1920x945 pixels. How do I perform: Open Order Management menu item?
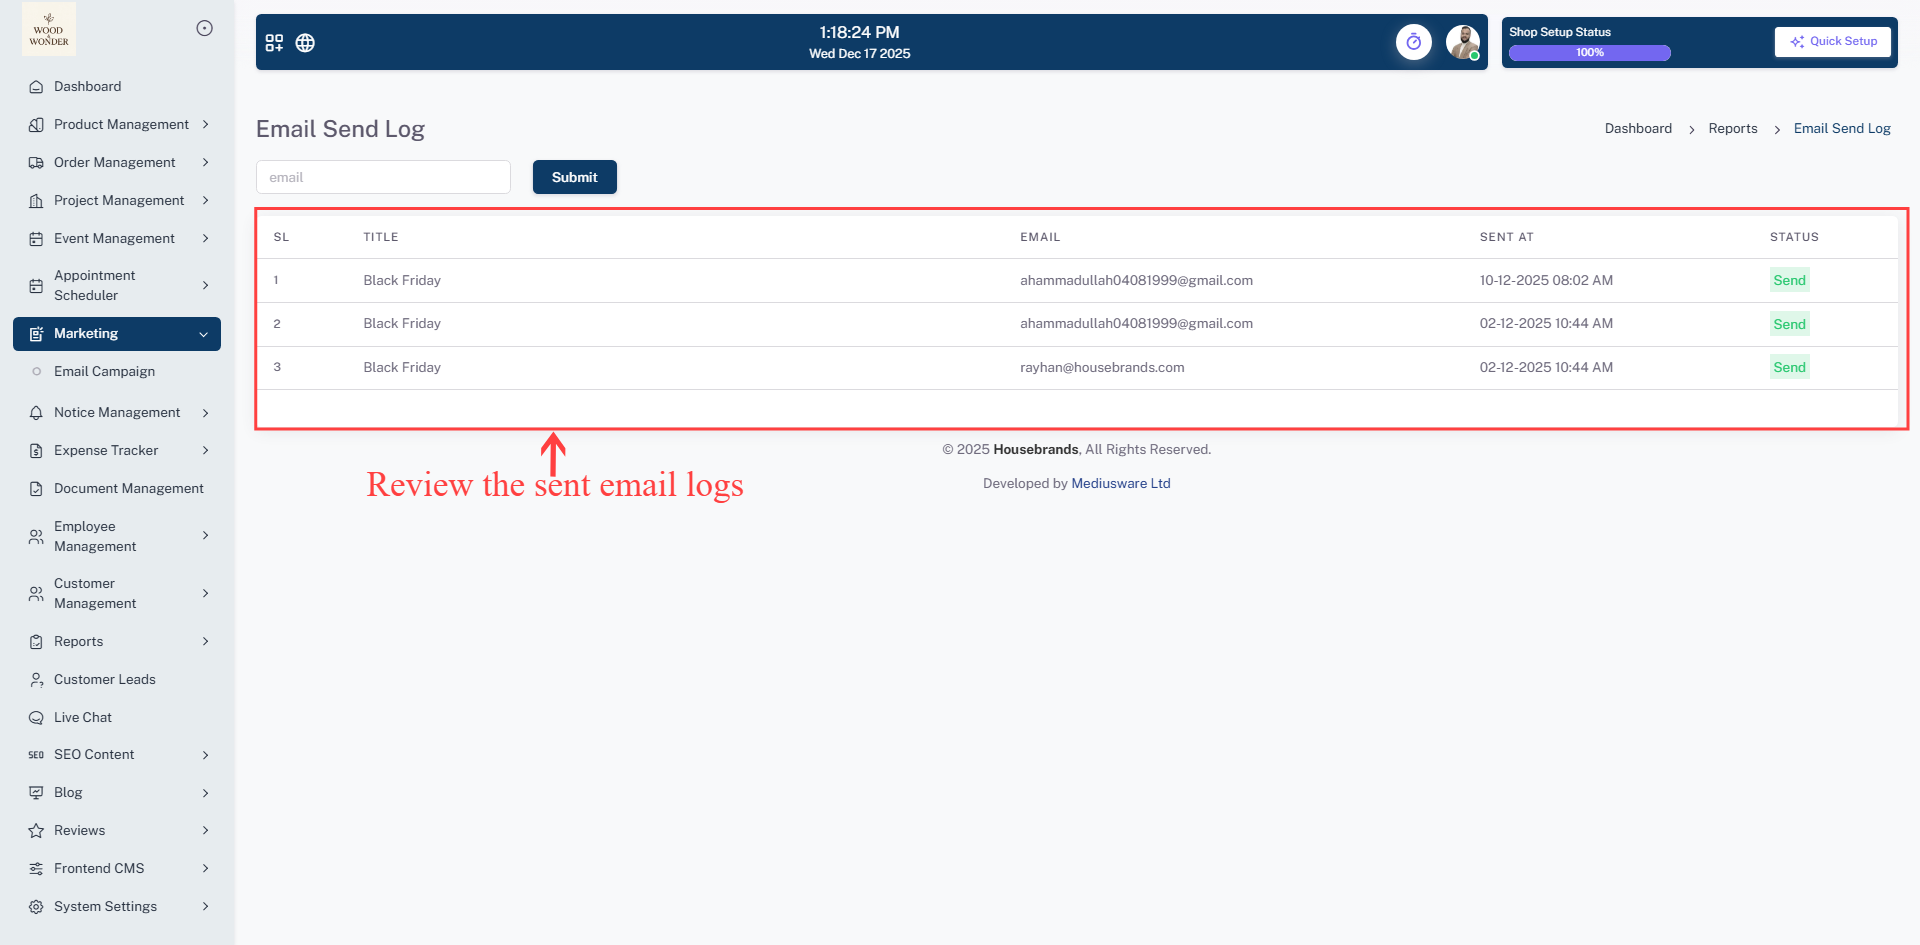pyautogui.click(x=114, y=163)
